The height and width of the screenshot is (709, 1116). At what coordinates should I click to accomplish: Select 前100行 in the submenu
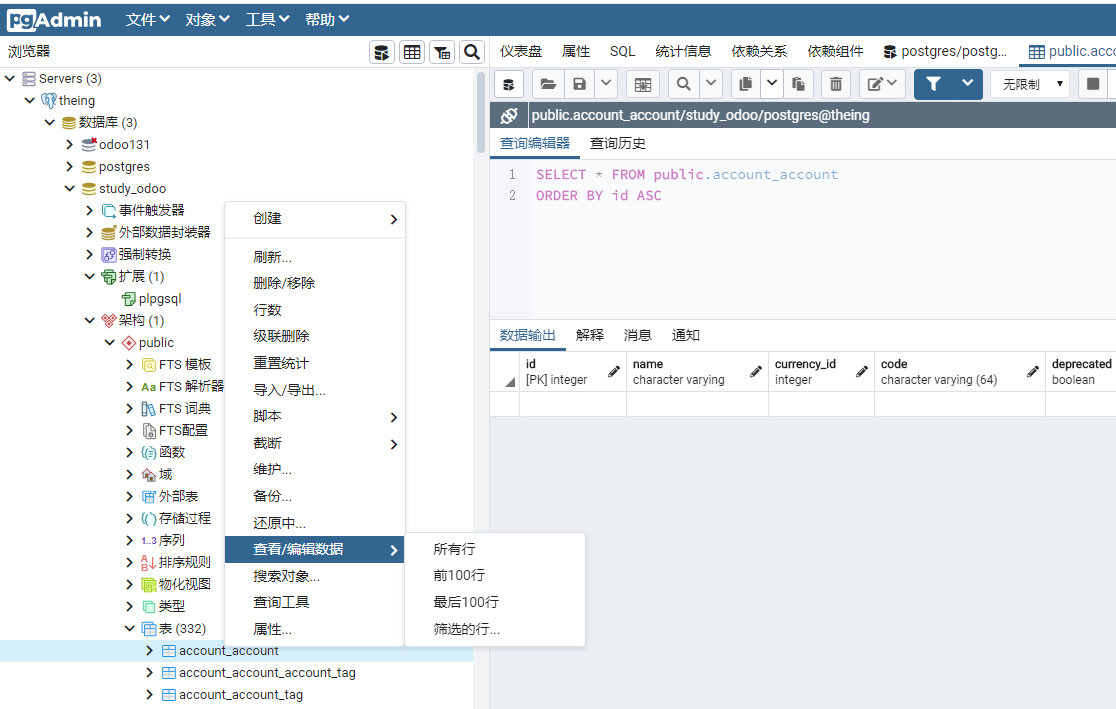[495, 575]
